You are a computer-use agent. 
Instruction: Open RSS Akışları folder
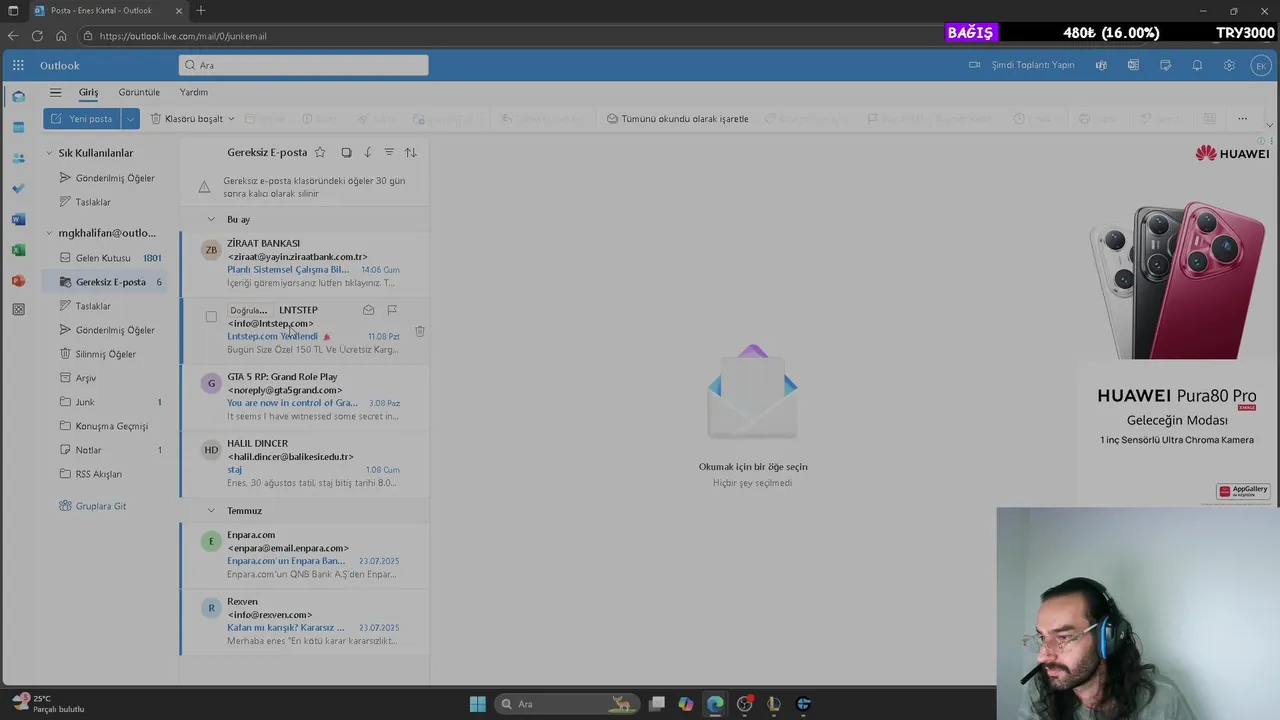pos(104,474)
